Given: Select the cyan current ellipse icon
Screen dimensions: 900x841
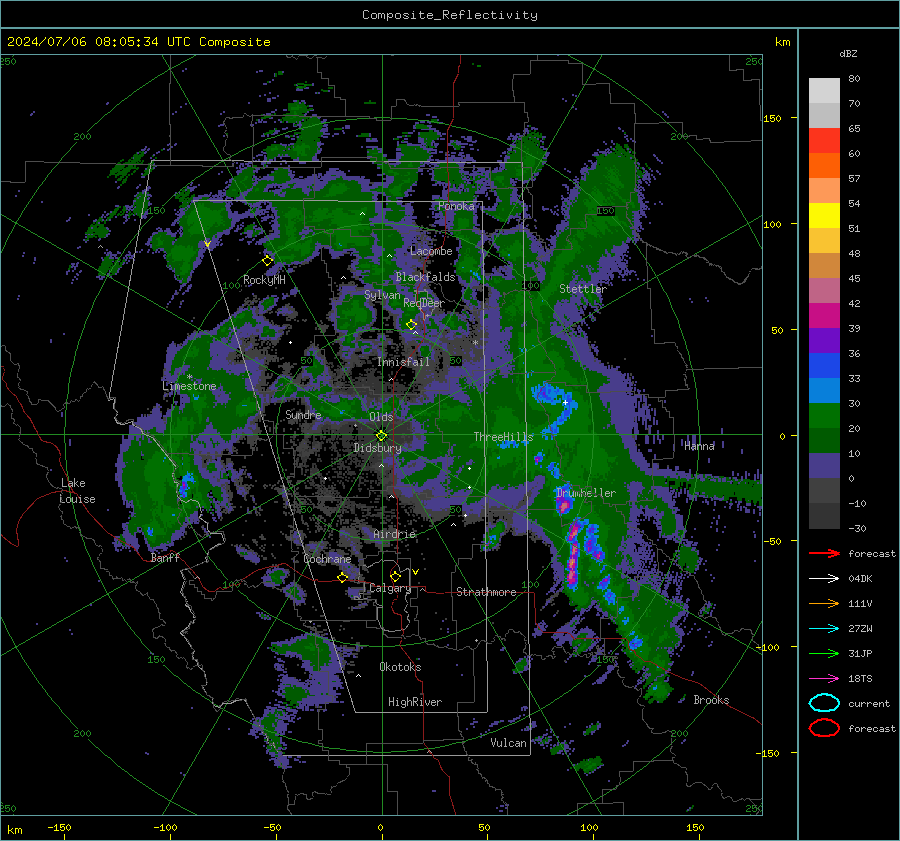Looking at the screenshot, I should [x=824, y=703].
